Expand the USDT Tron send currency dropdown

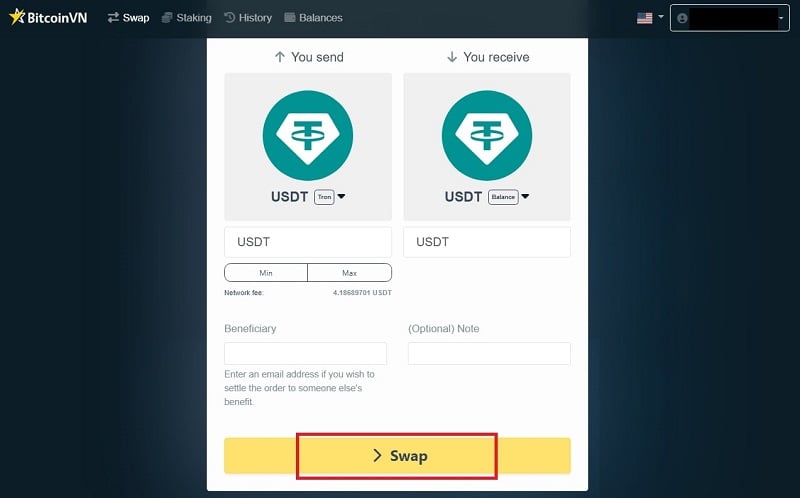(x=341, y=196)
